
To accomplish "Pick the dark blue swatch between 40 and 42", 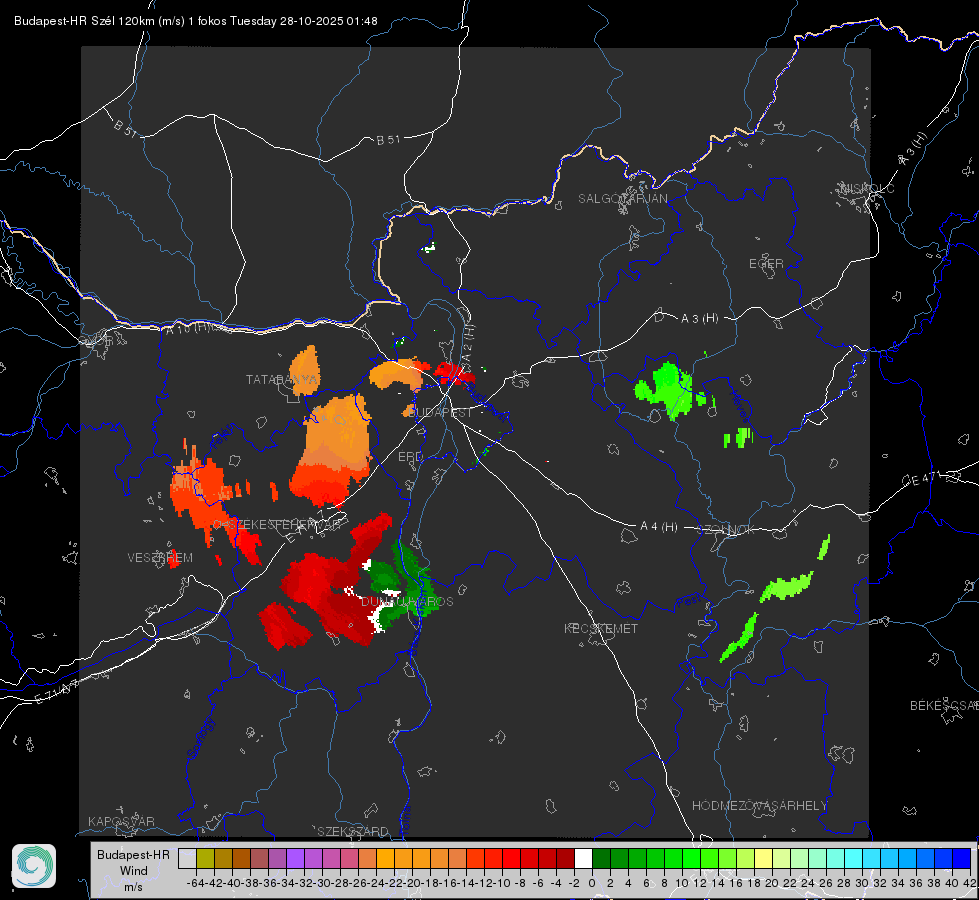I will pyautogui.click(x=962, y=858).
